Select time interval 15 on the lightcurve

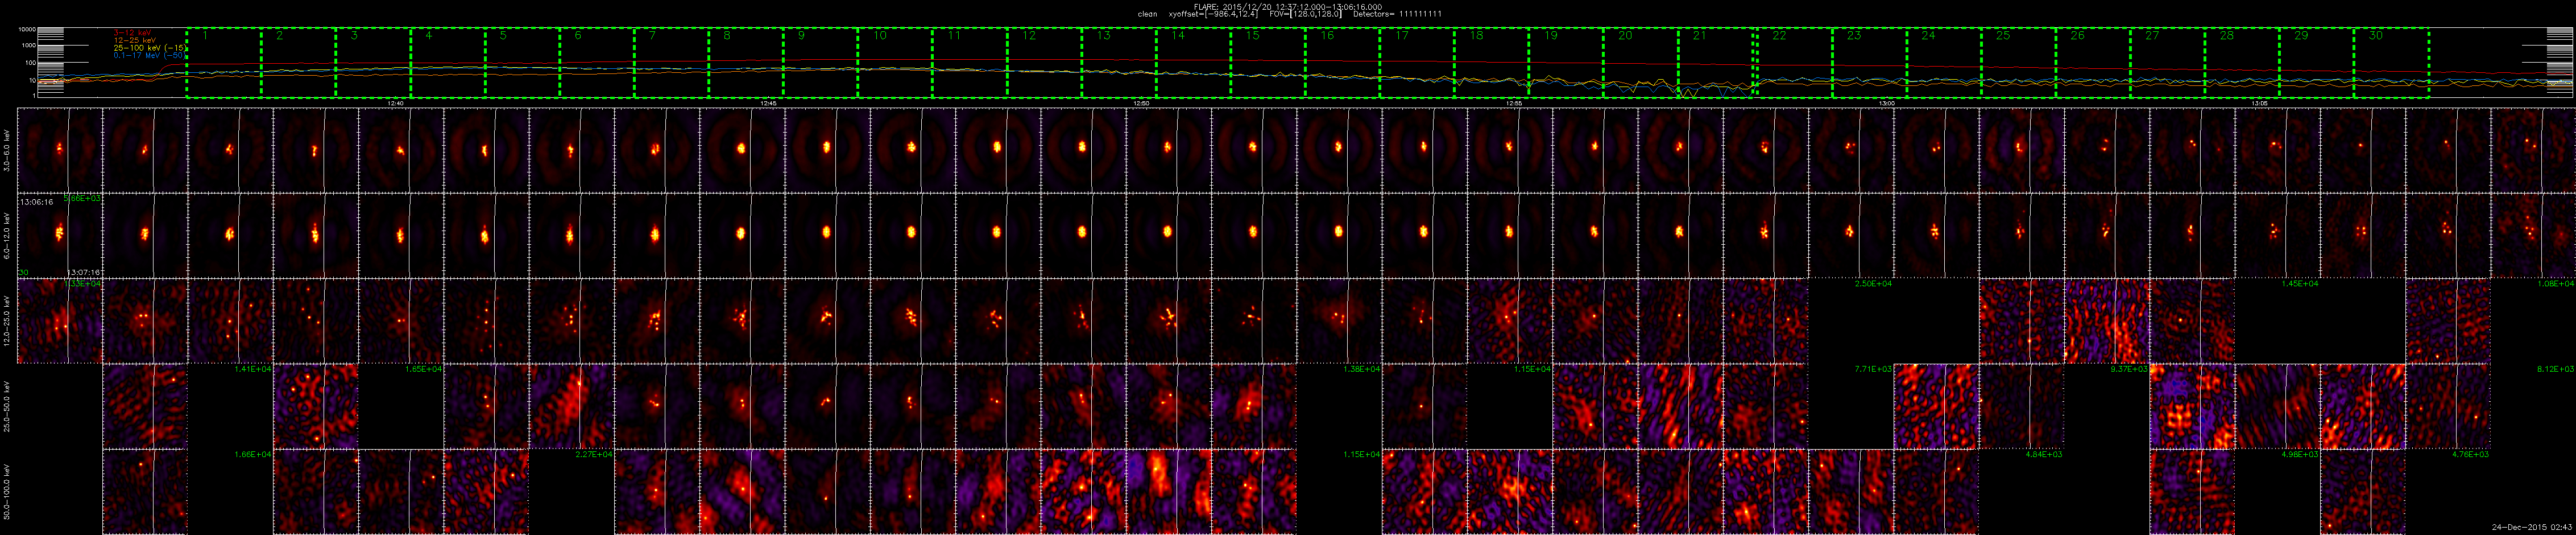1268,62
